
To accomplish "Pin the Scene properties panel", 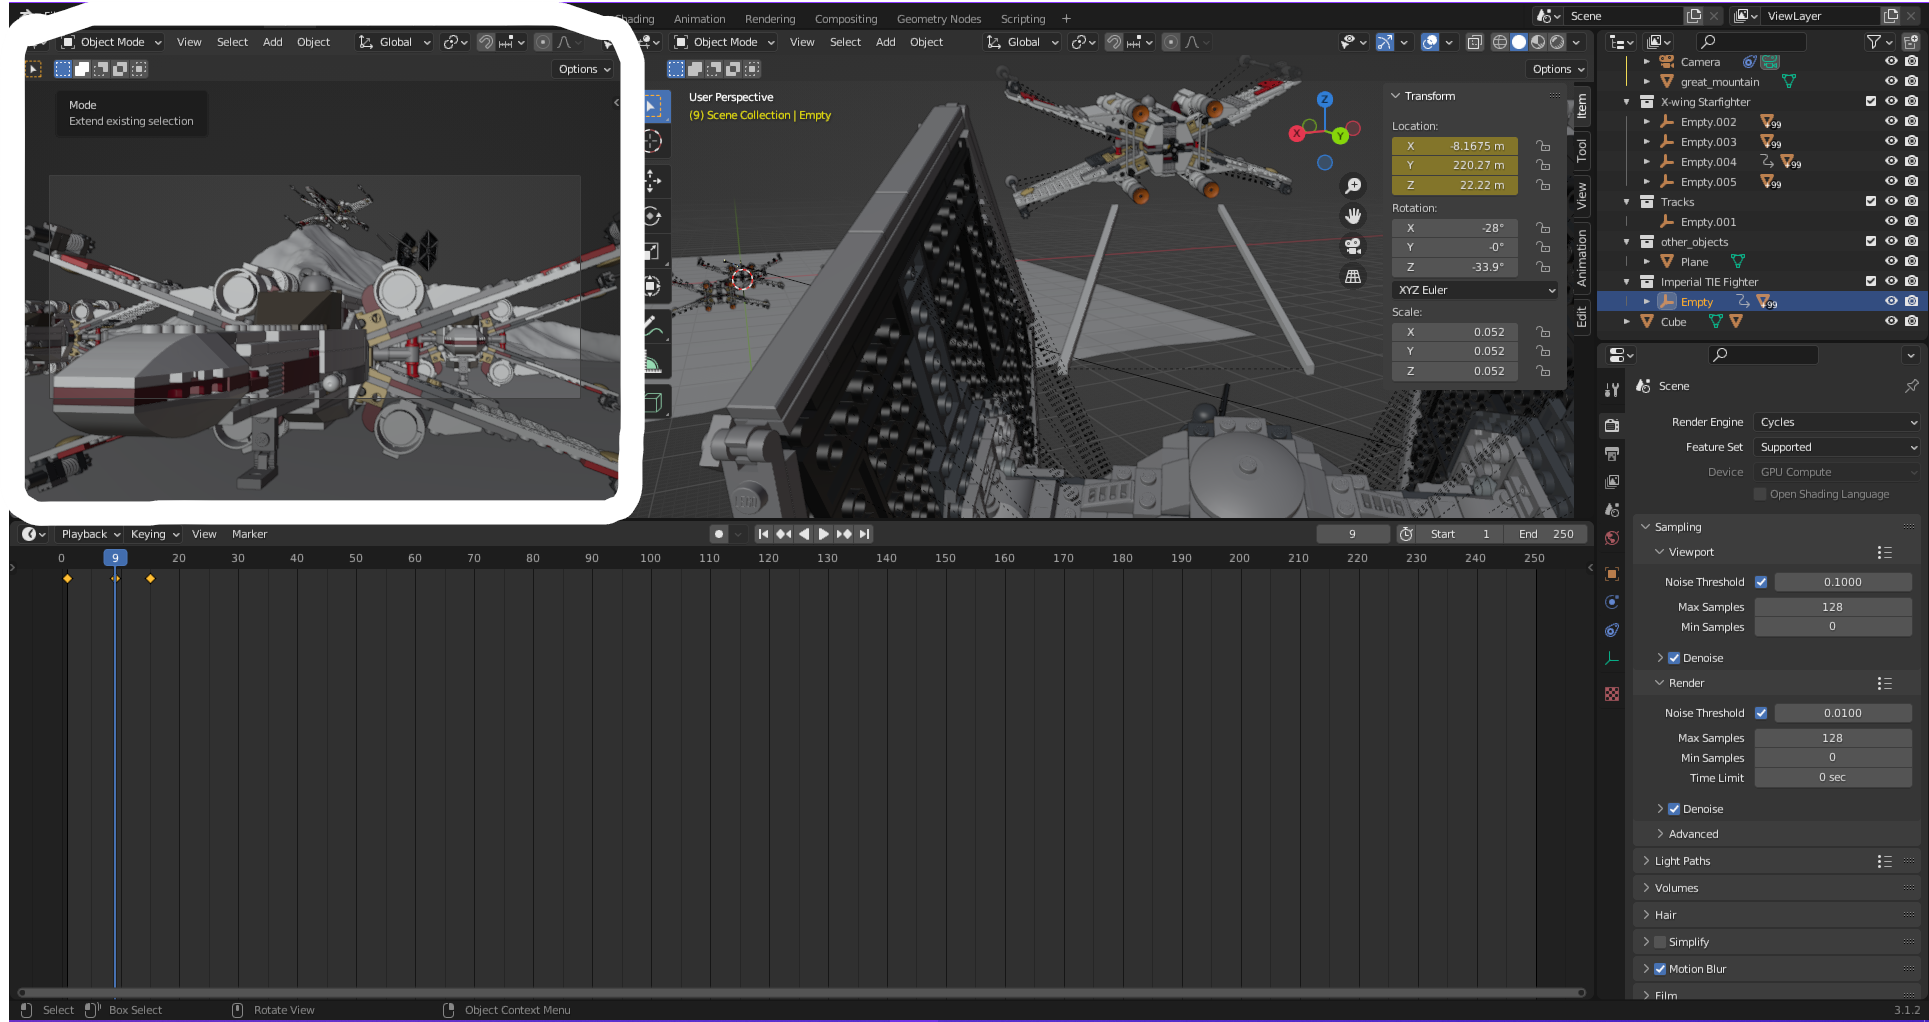I will pyautogui.click(x=1912, y=386).
